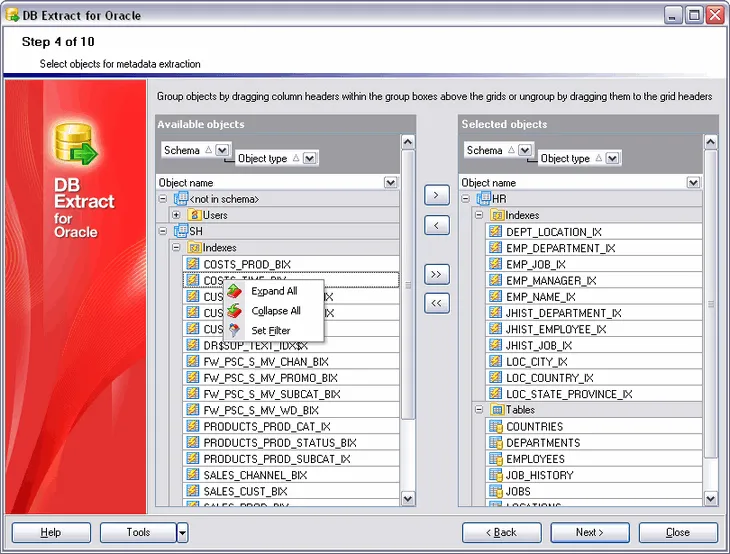Click the SH Indexes folder icon
This screenshot has width=730, height=554.
[194, 247]
